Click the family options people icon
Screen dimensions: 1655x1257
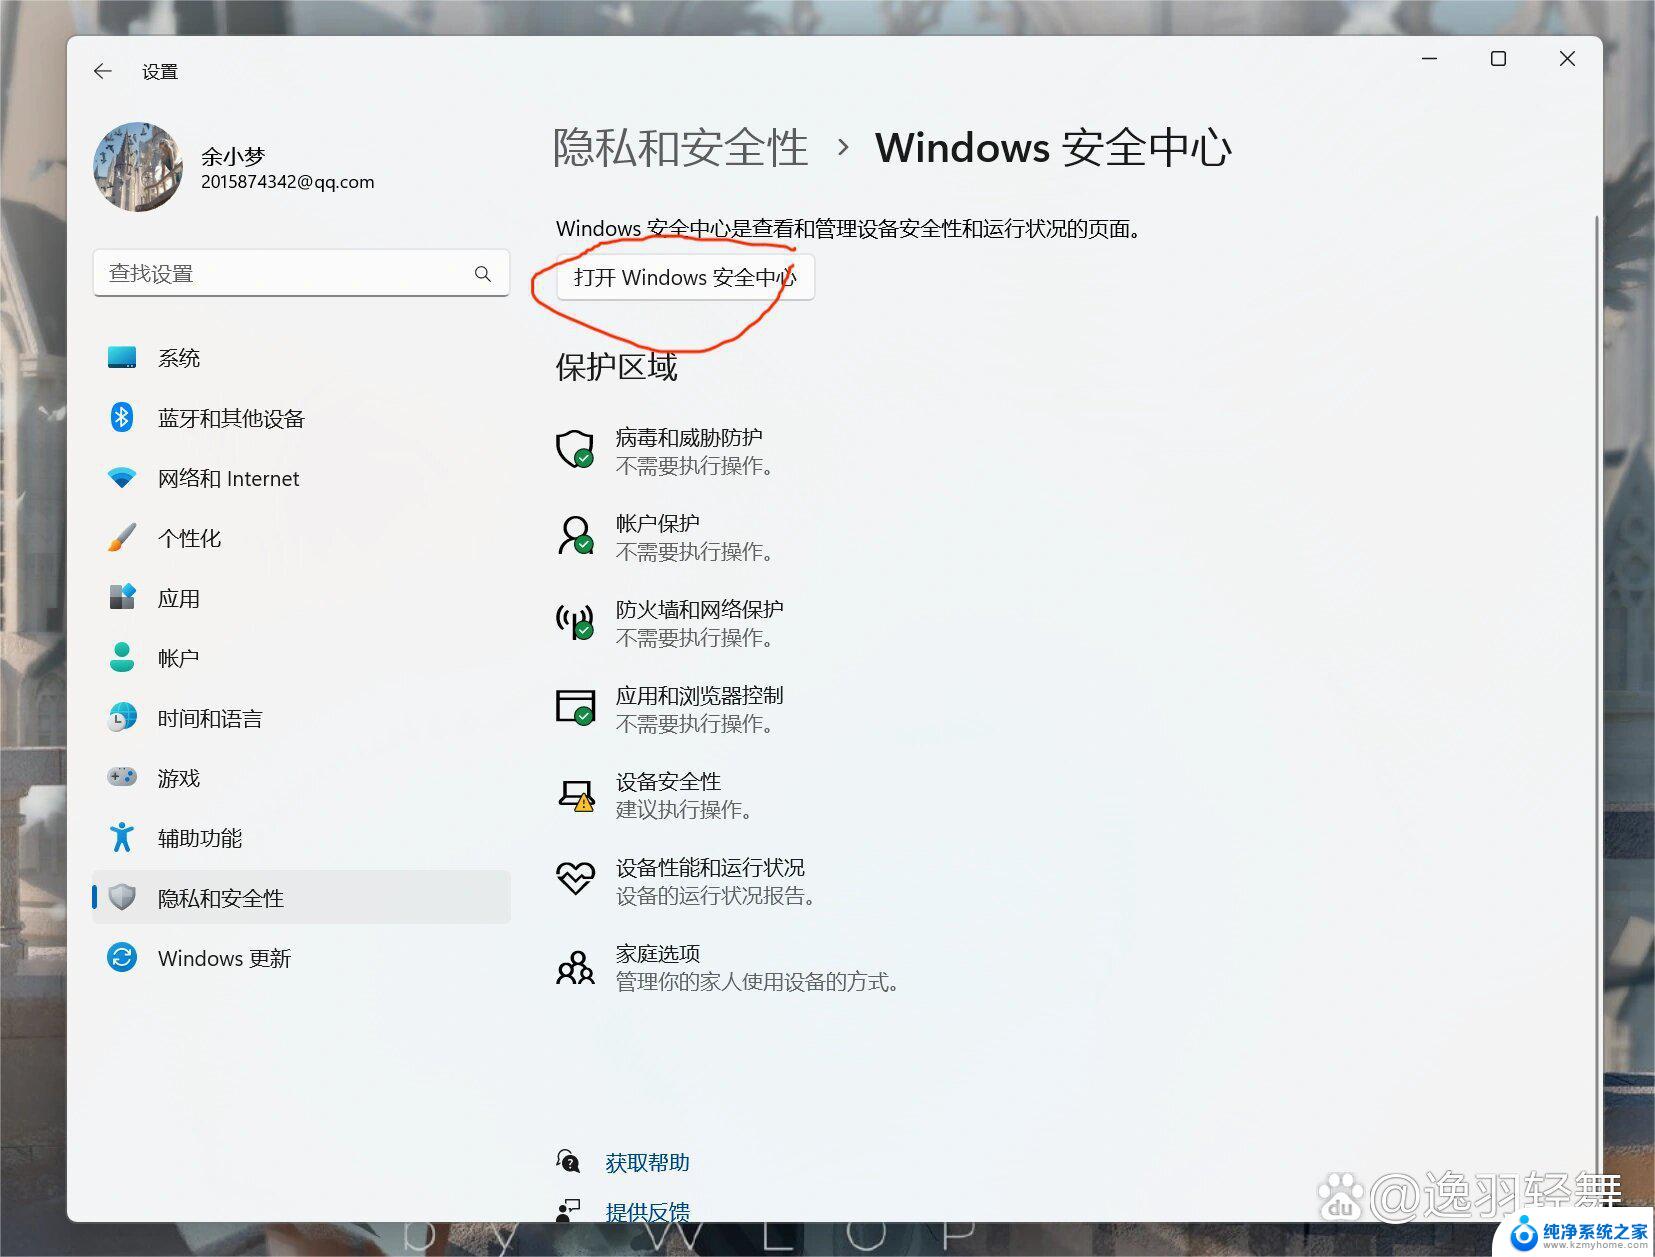click(x=575, y=967)
